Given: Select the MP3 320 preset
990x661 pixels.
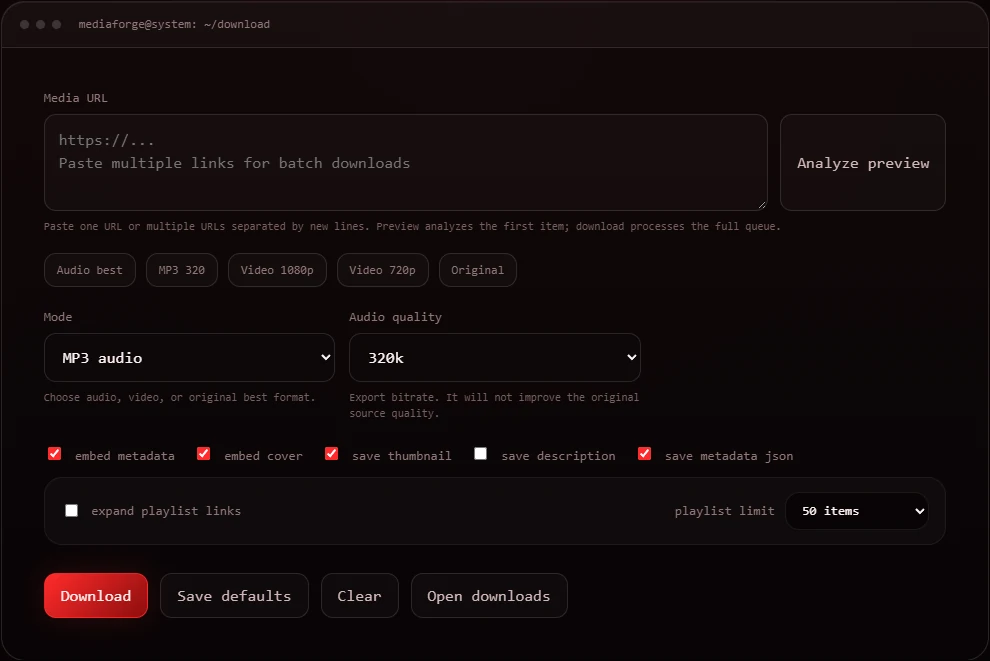Looking at the screenshot, I should coord(182,270).
